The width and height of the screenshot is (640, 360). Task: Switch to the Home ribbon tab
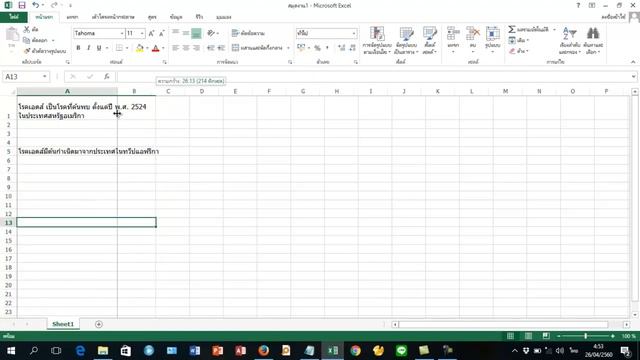[x=44, y=17]
